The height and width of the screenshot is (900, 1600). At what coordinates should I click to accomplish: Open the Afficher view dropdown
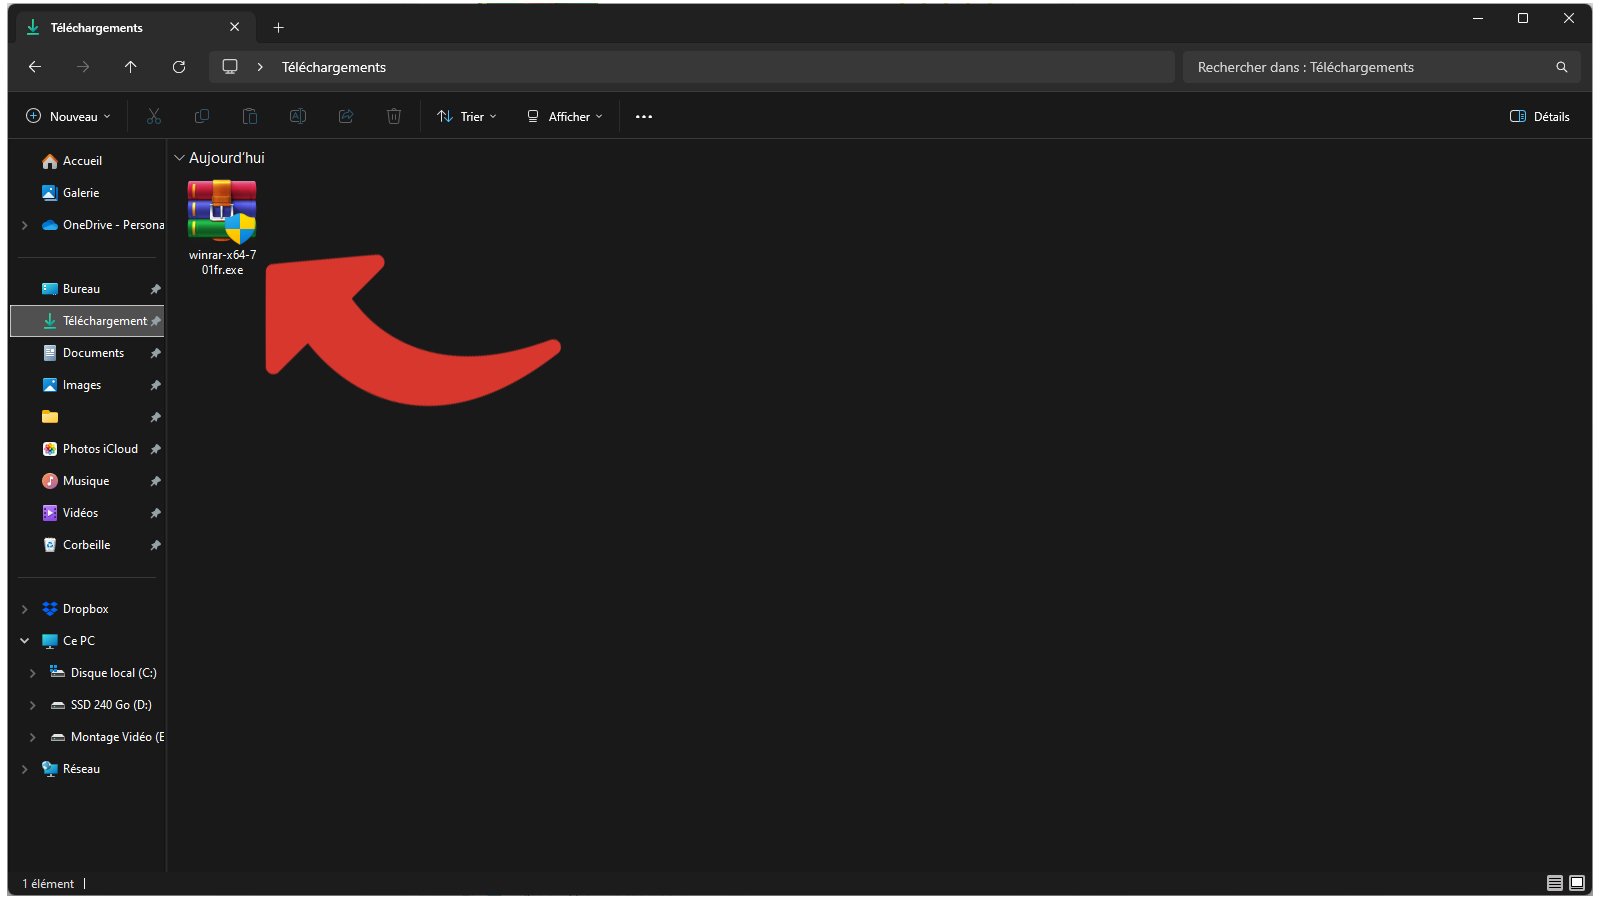565,117
